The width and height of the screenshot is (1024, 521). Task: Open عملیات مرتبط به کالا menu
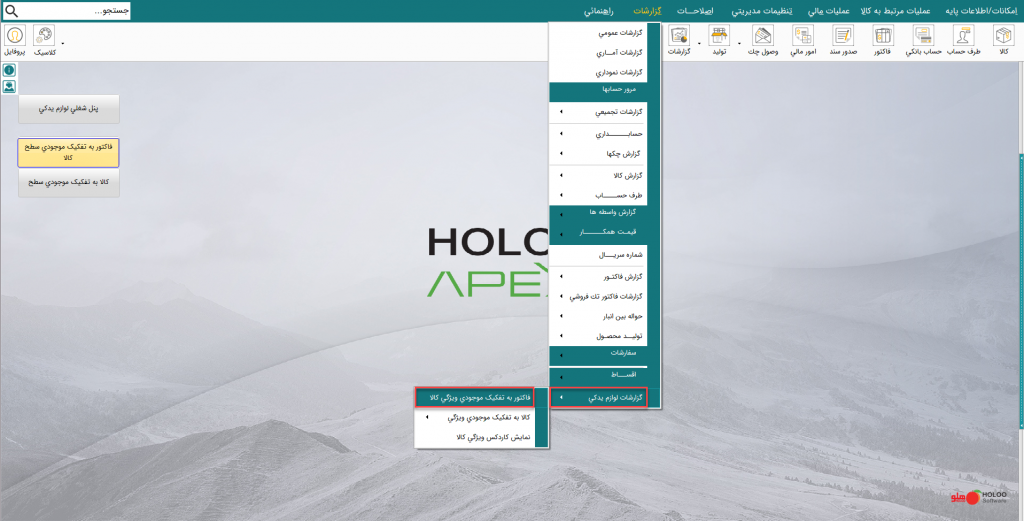(895, 11)
